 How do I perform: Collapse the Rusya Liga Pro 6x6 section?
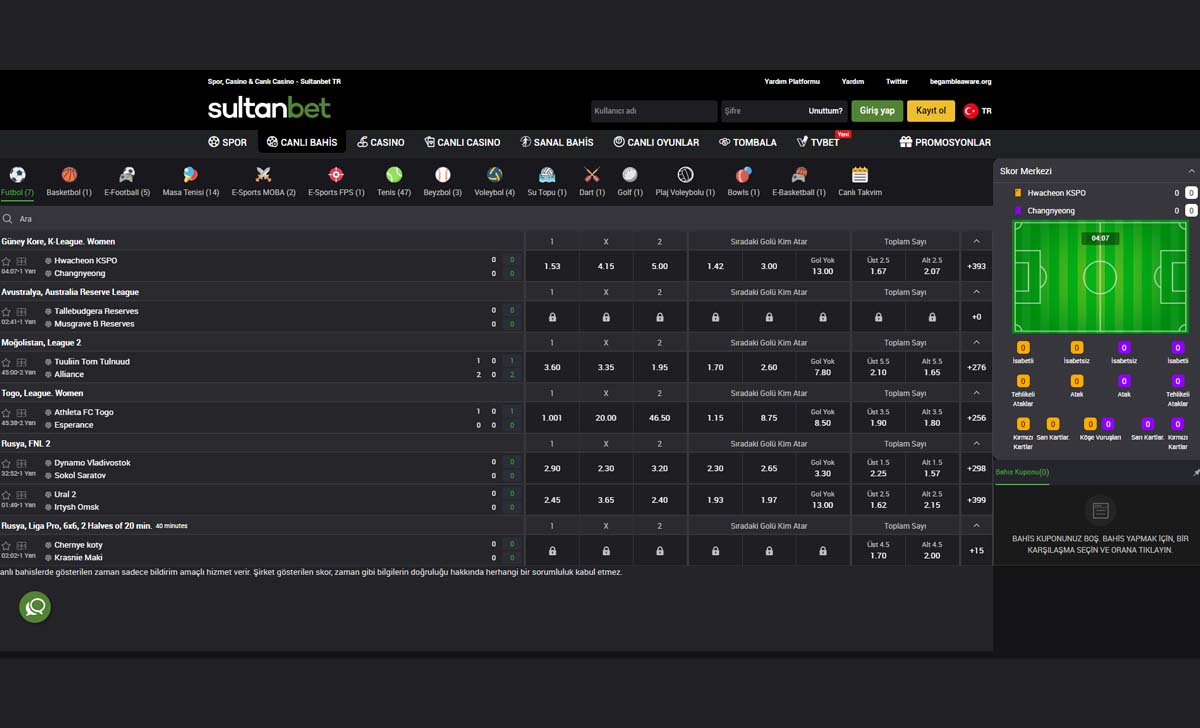pyautogui.click(x=976, y=525)
